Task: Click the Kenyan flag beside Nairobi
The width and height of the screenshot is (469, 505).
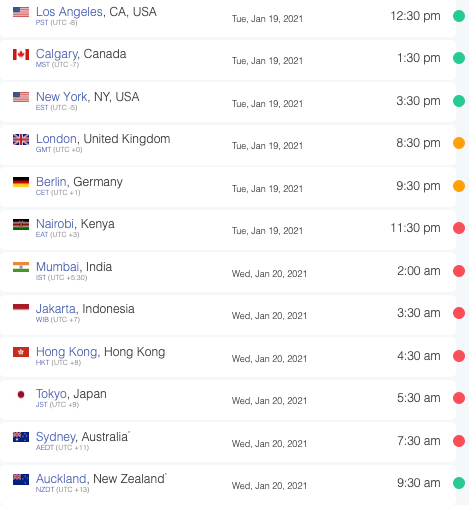Action: tap(21, 224)
